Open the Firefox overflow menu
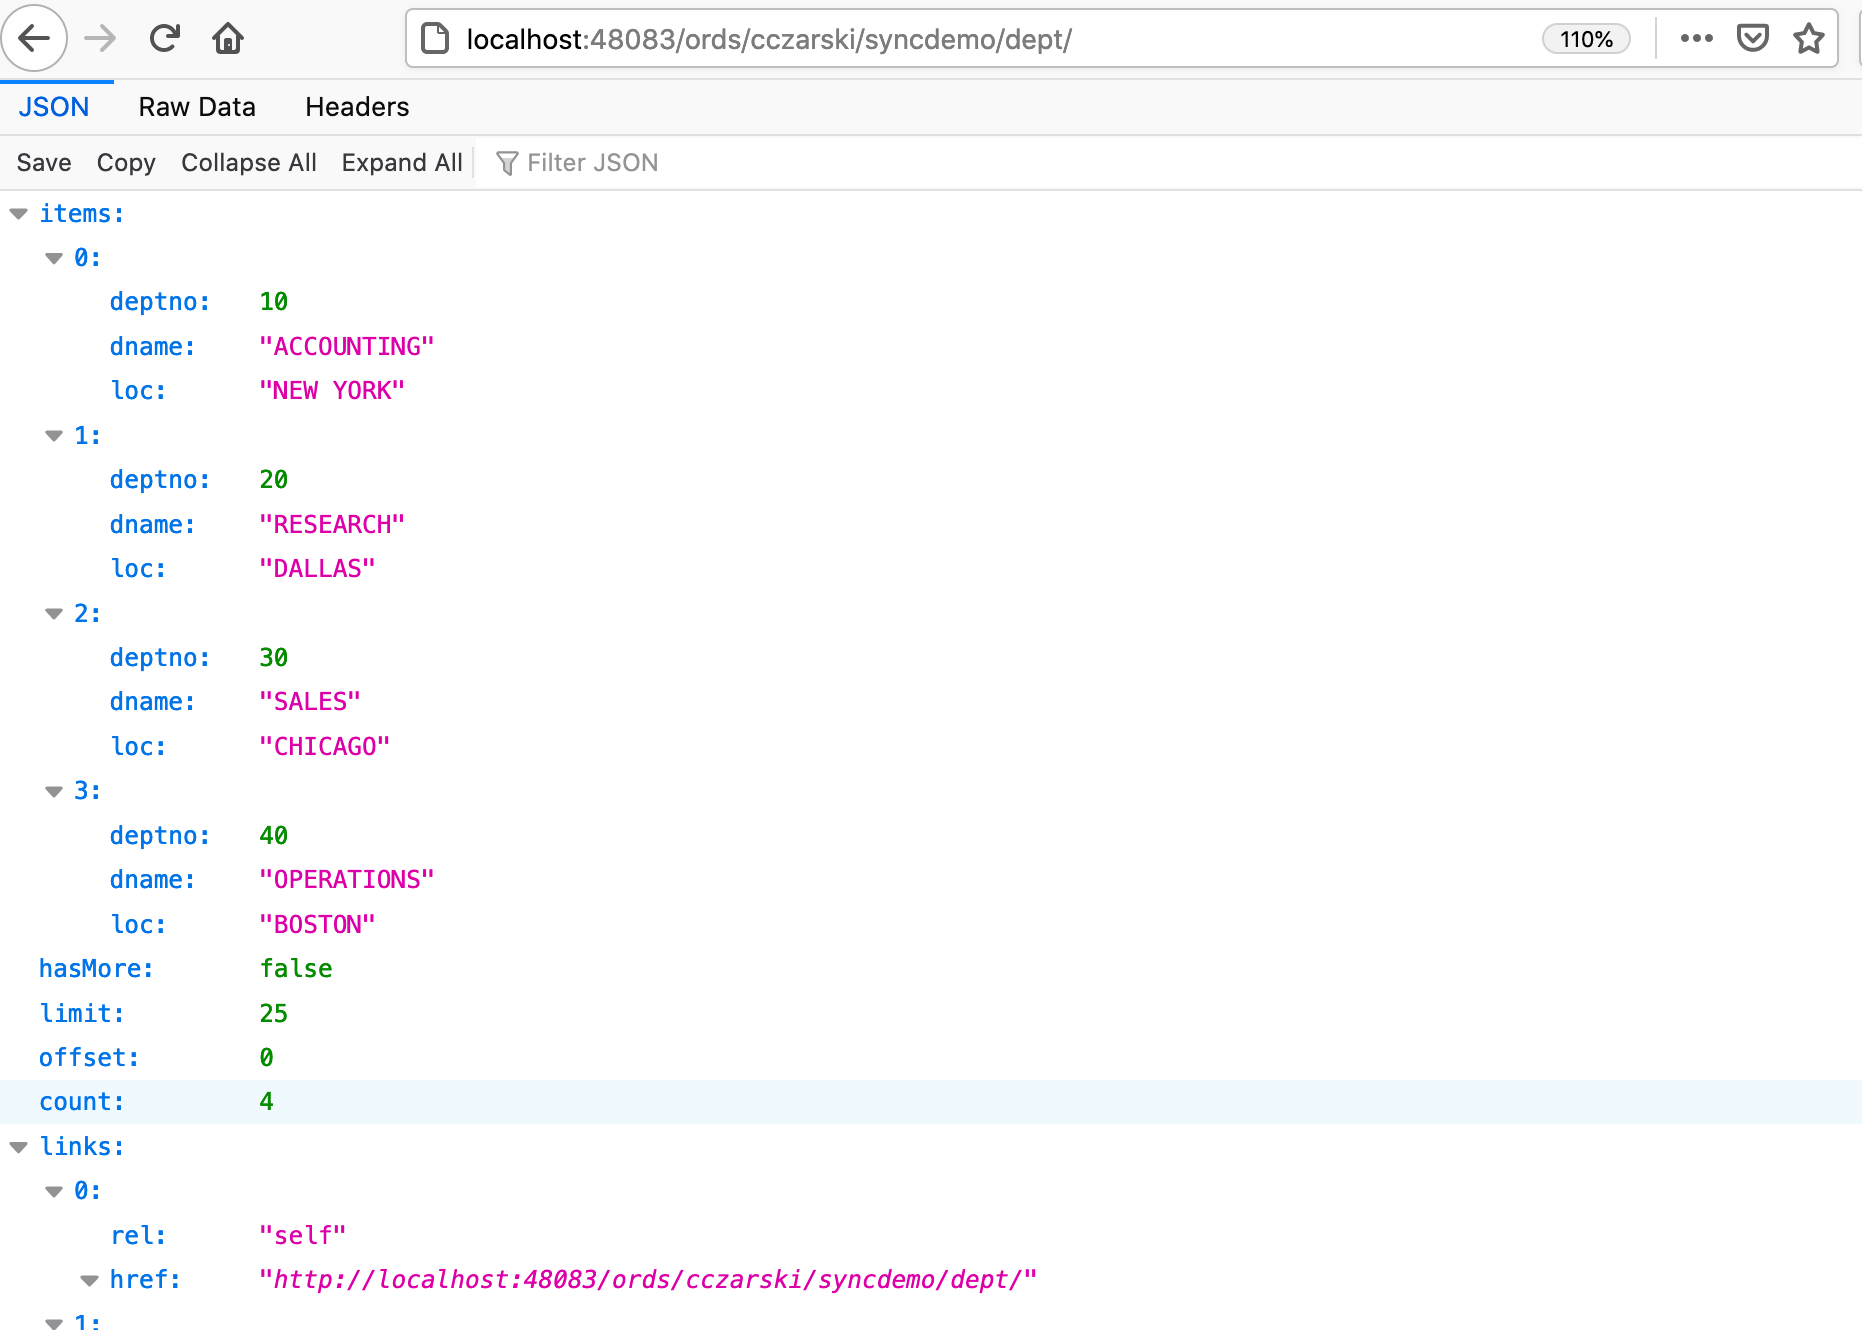 tap(1696, 38)
